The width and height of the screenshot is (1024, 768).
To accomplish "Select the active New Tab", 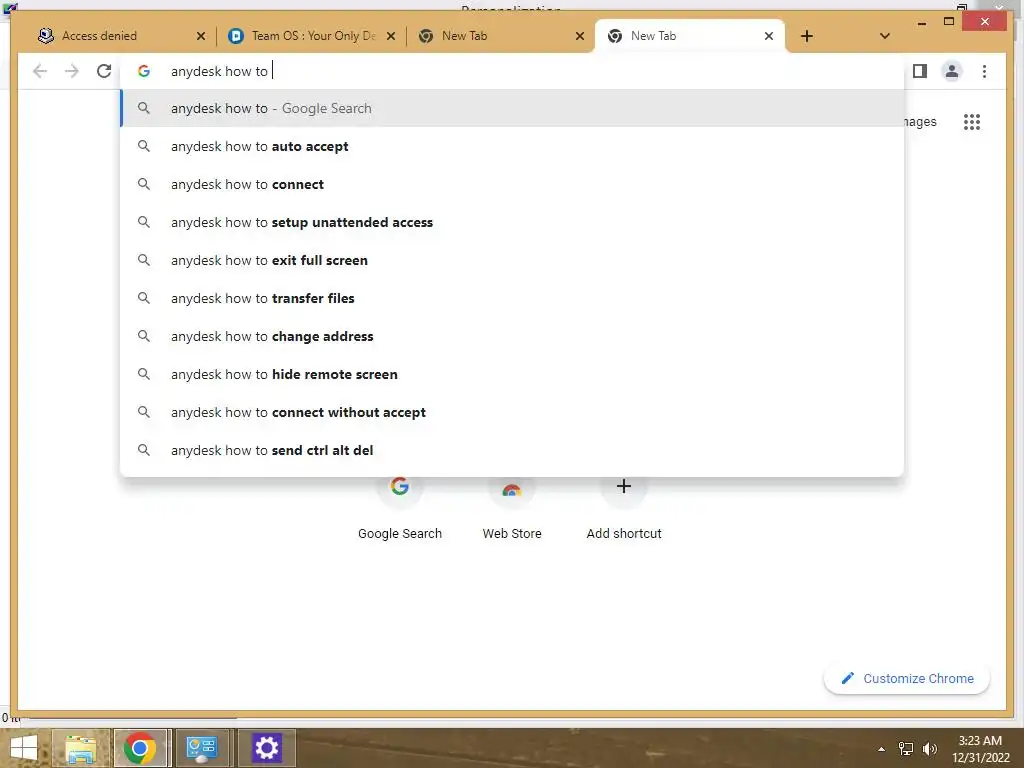I will [690, 36].
